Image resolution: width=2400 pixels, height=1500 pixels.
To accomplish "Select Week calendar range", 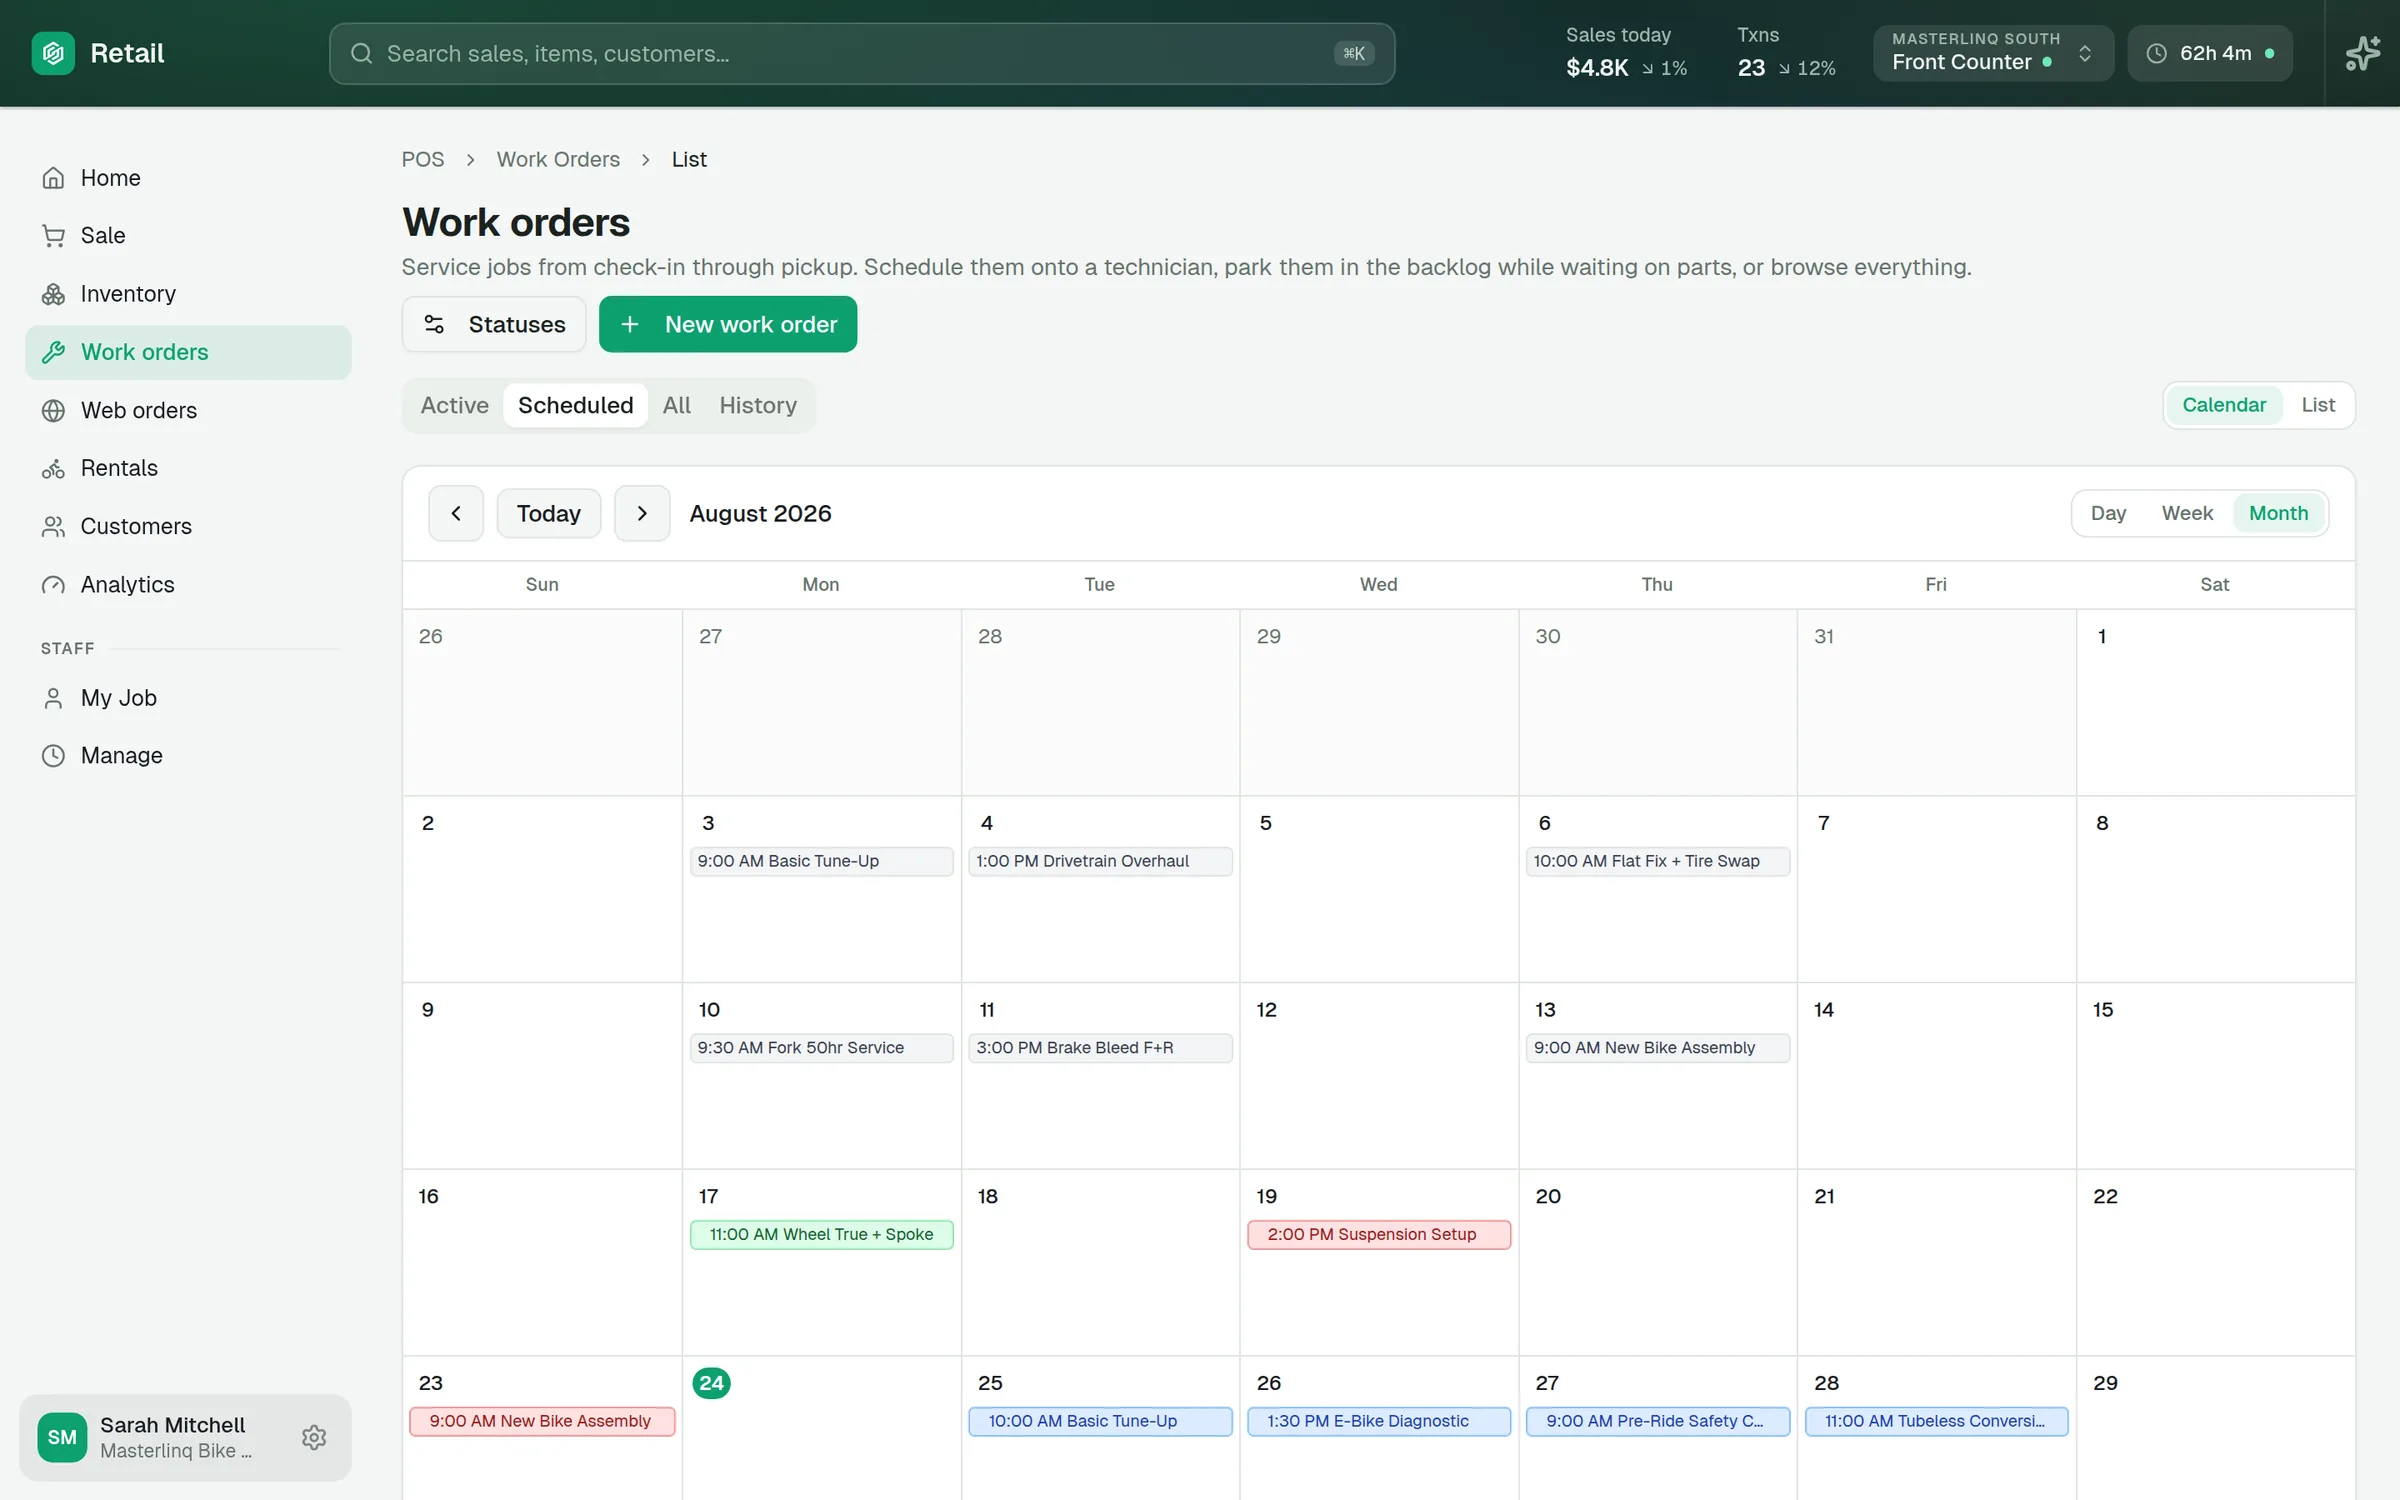I will click(x=2187, y=514).
